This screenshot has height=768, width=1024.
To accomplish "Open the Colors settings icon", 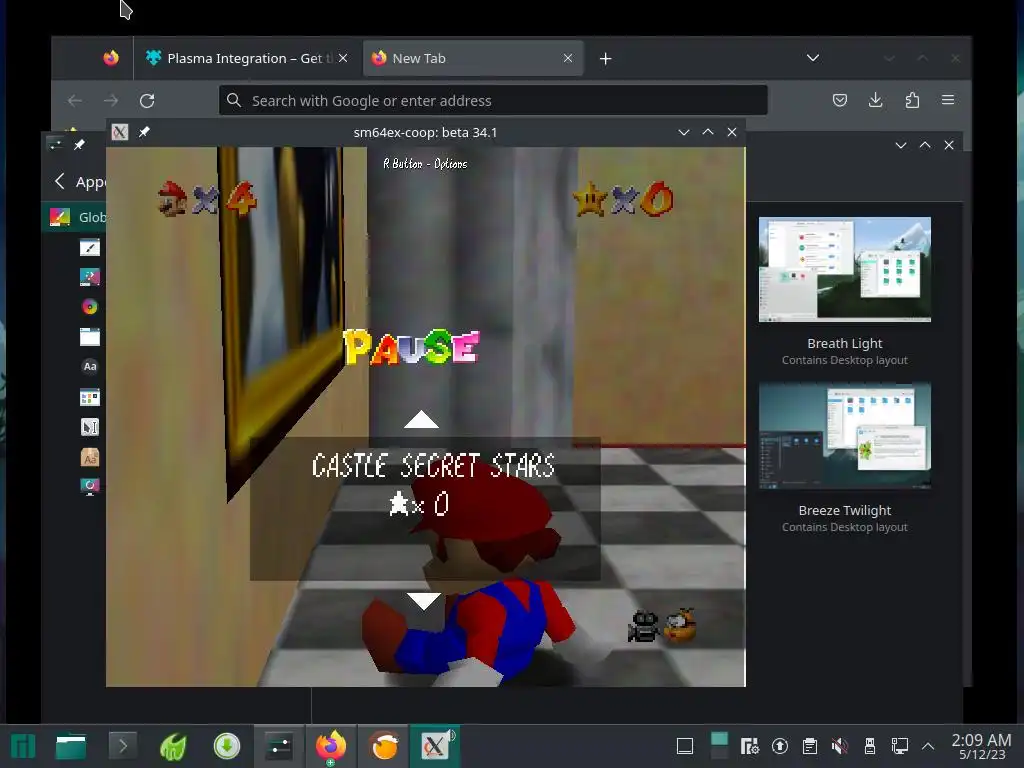I will (89, 306).
